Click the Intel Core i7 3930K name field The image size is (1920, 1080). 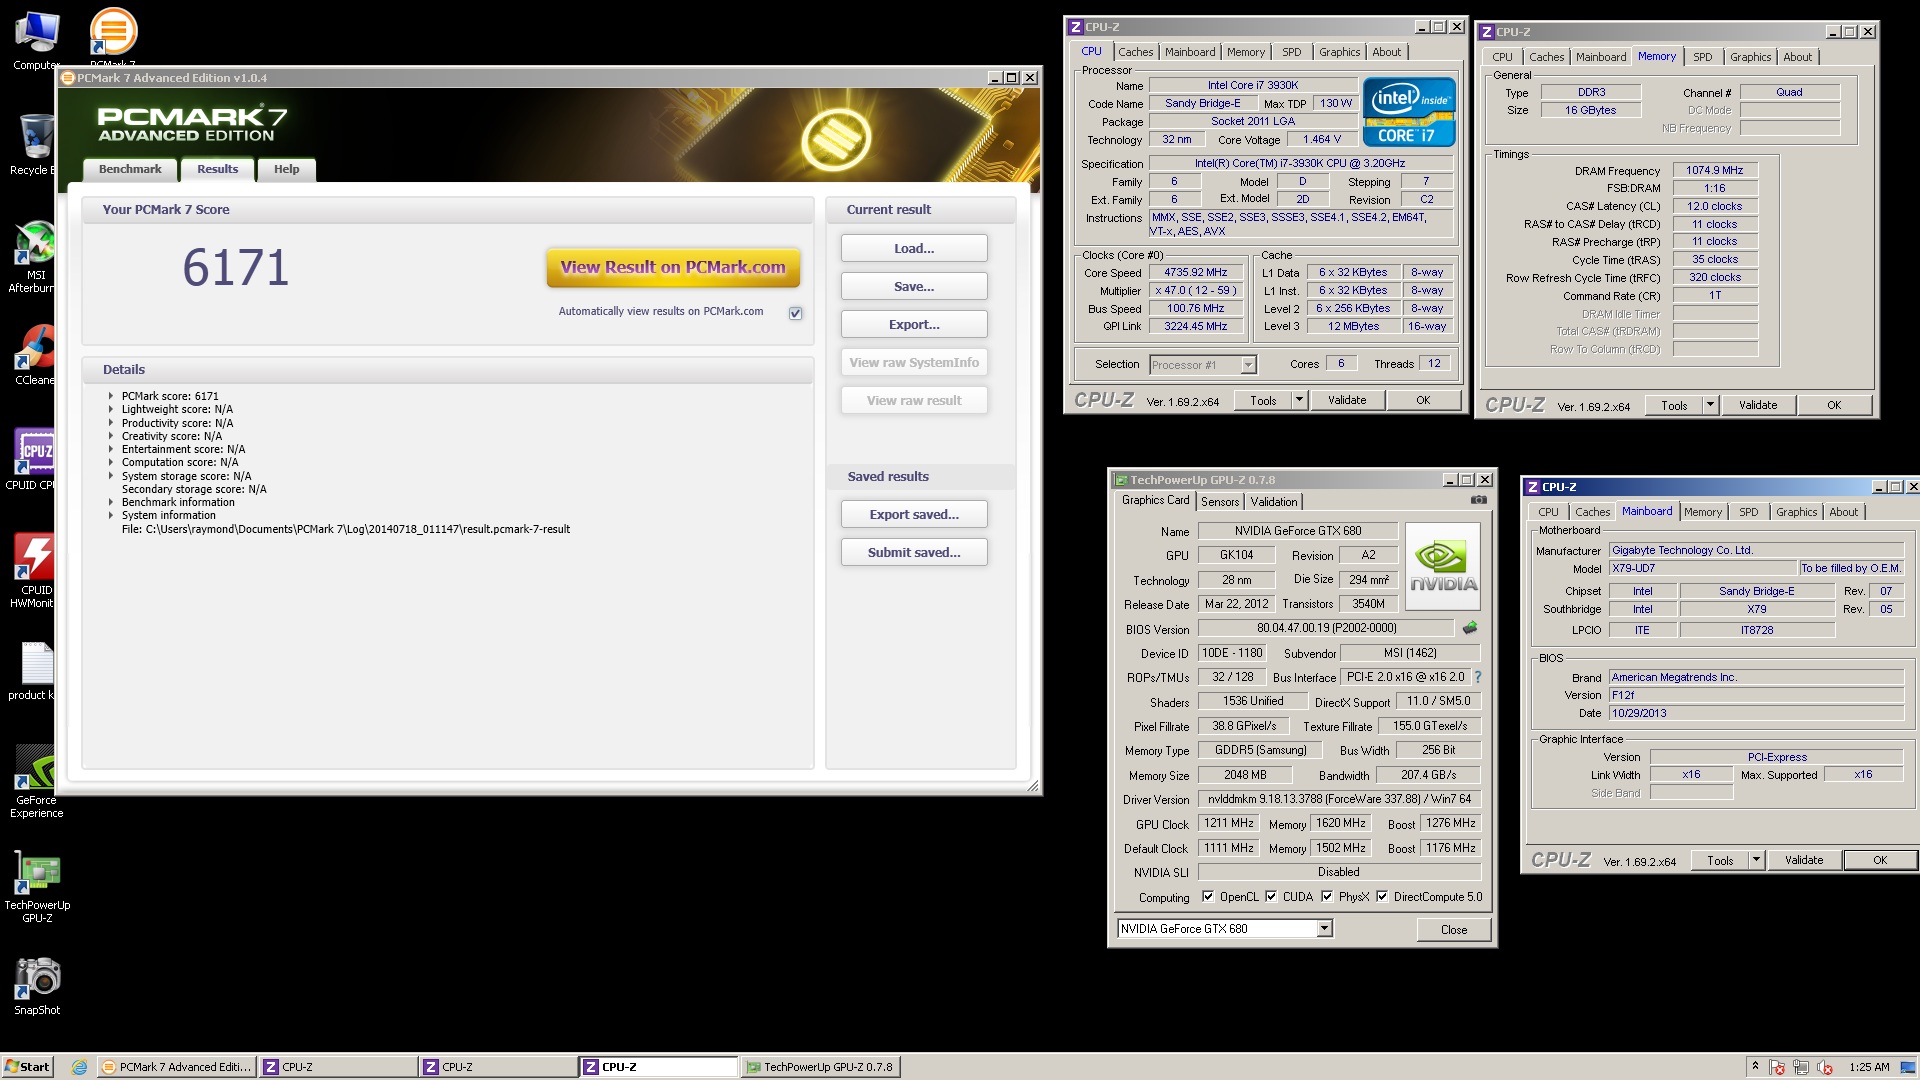(x=1253, y=85)
